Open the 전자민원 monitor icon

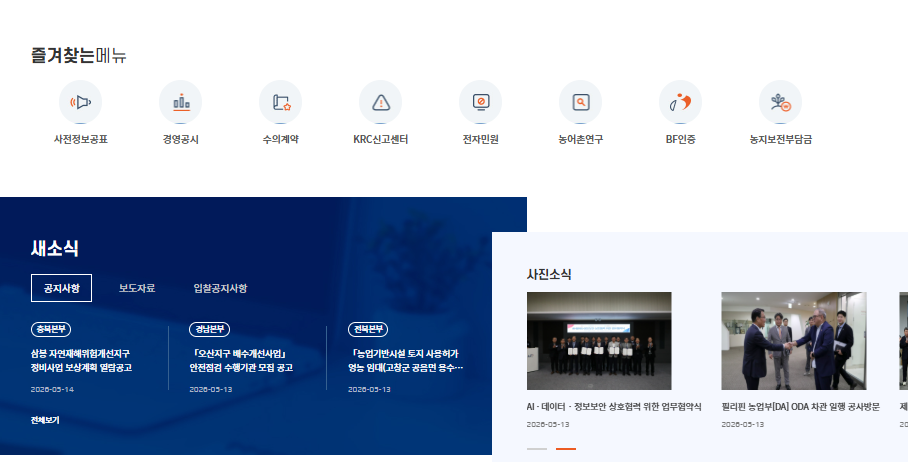481,102
